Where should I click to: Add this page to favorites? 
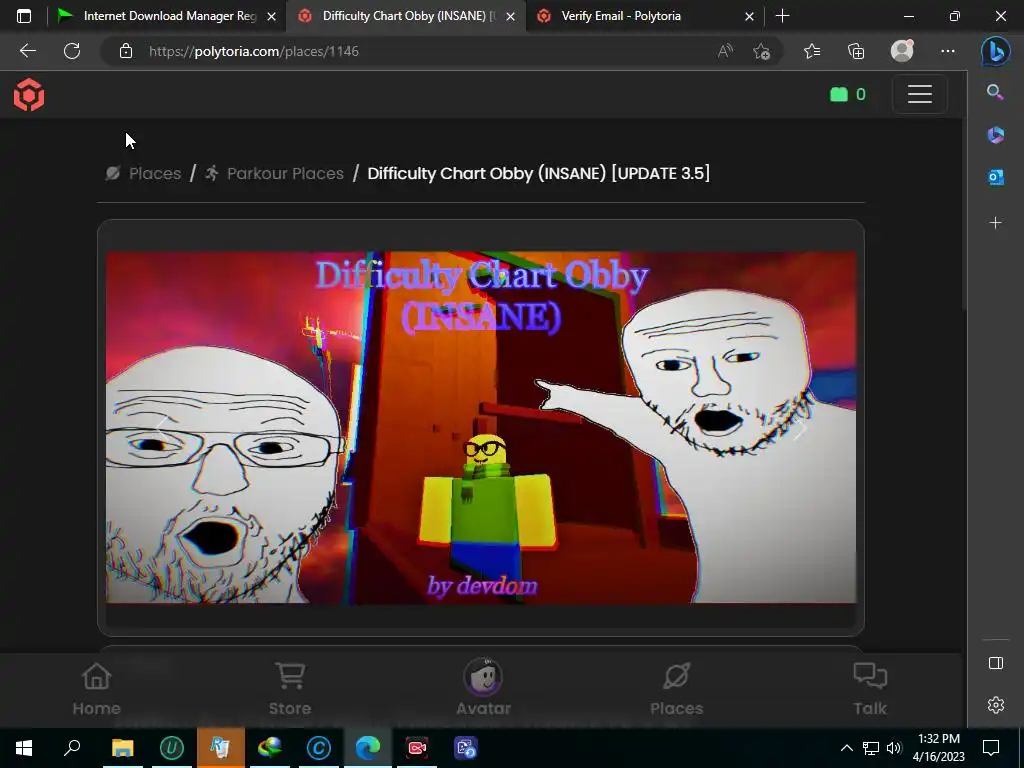(x=761, y=51)
